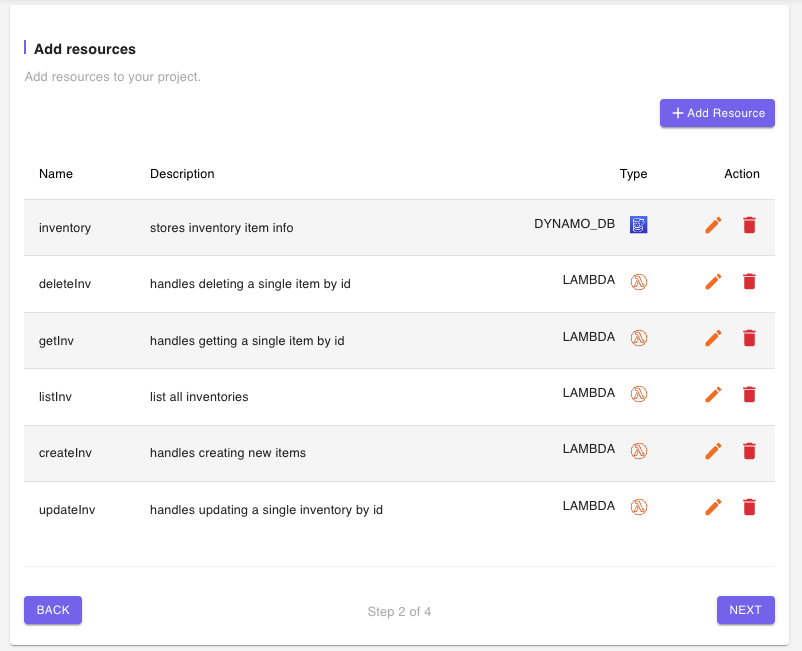Select the 'deleteInv' name cell
The image size is (802, 651).
click(65, 284)
